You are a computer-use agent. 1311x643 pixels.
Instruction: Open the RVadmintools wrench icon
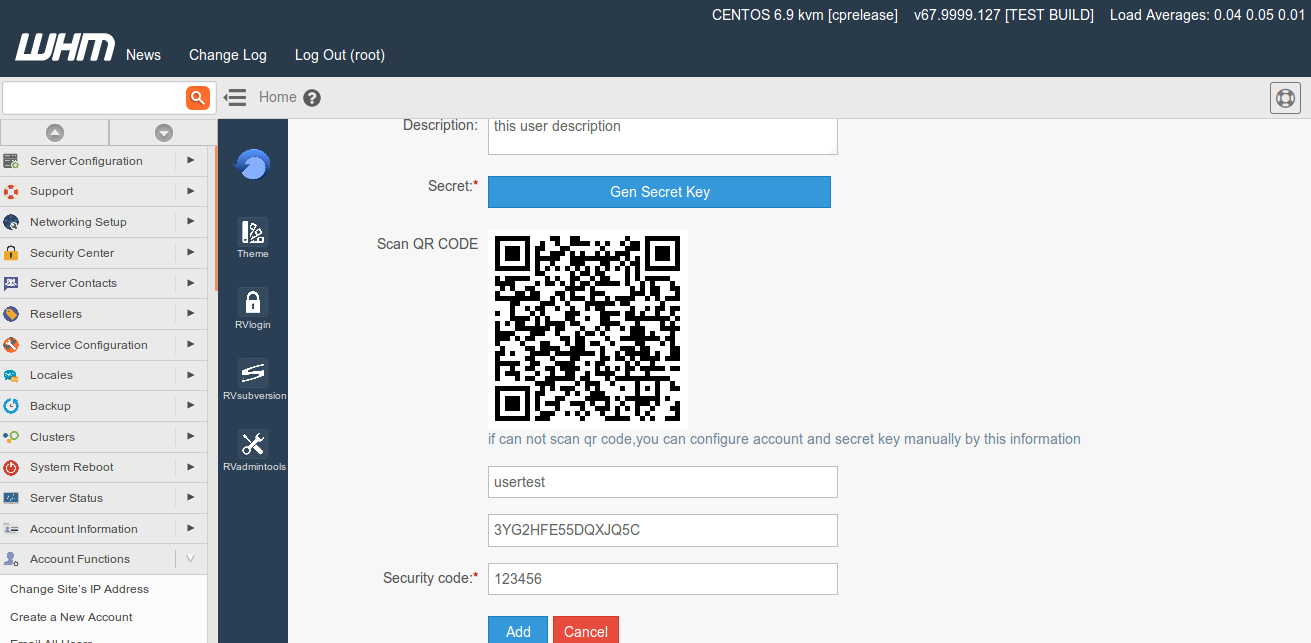pyautogui.click(x=253, y=450)
